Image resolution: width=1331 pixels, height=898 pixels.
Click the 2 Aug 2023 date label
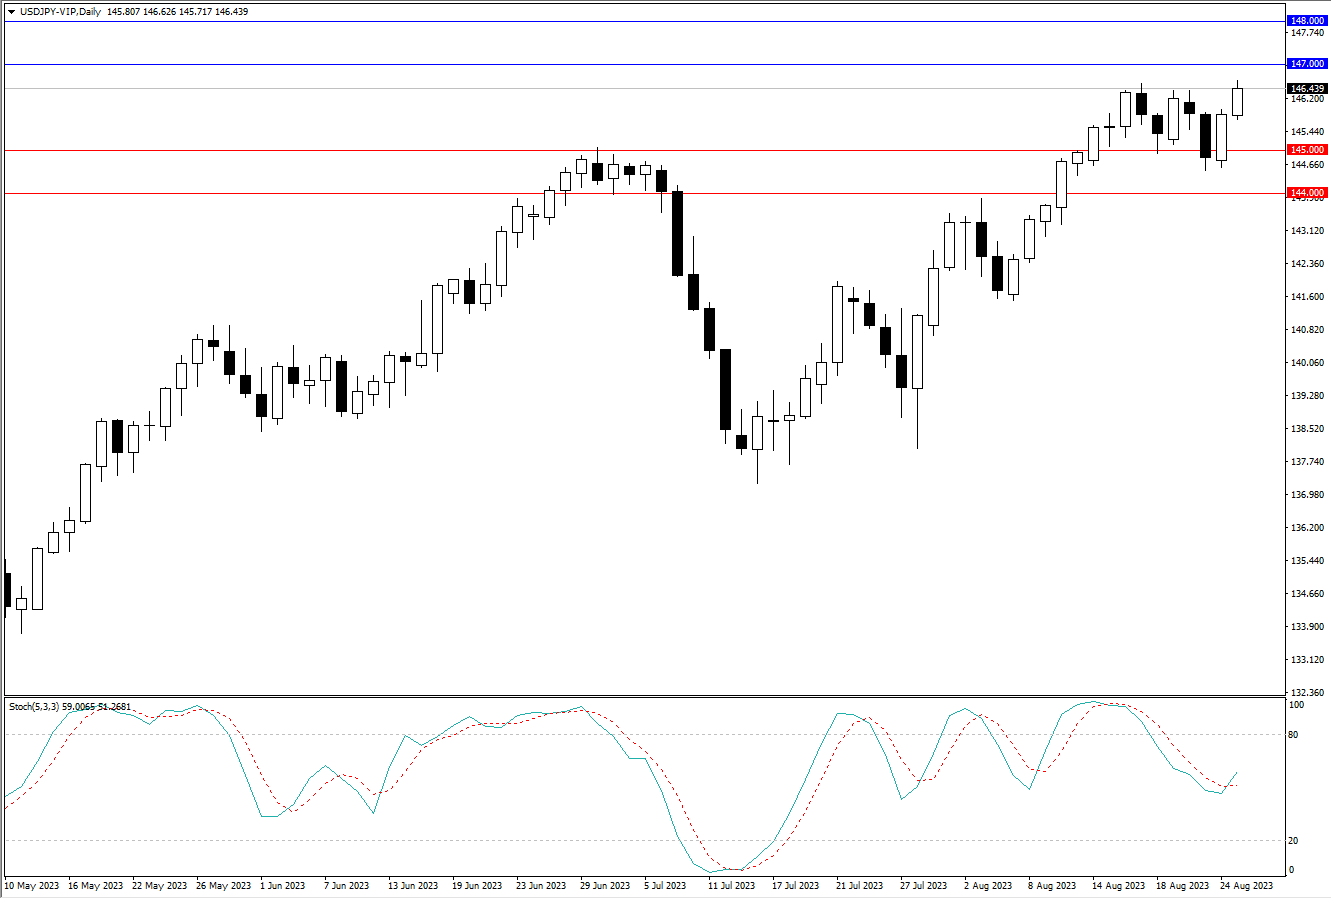[989, 886]
